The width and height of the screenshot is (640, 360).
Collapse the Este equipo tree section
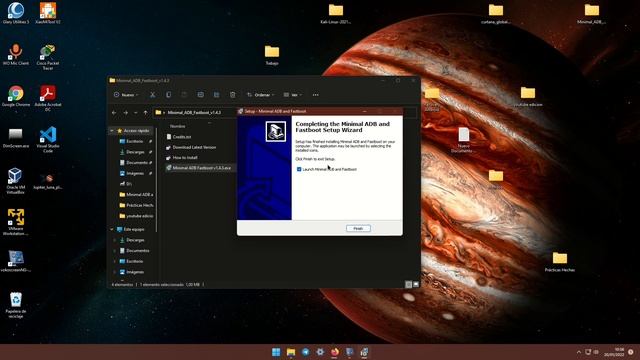(111, 229)
